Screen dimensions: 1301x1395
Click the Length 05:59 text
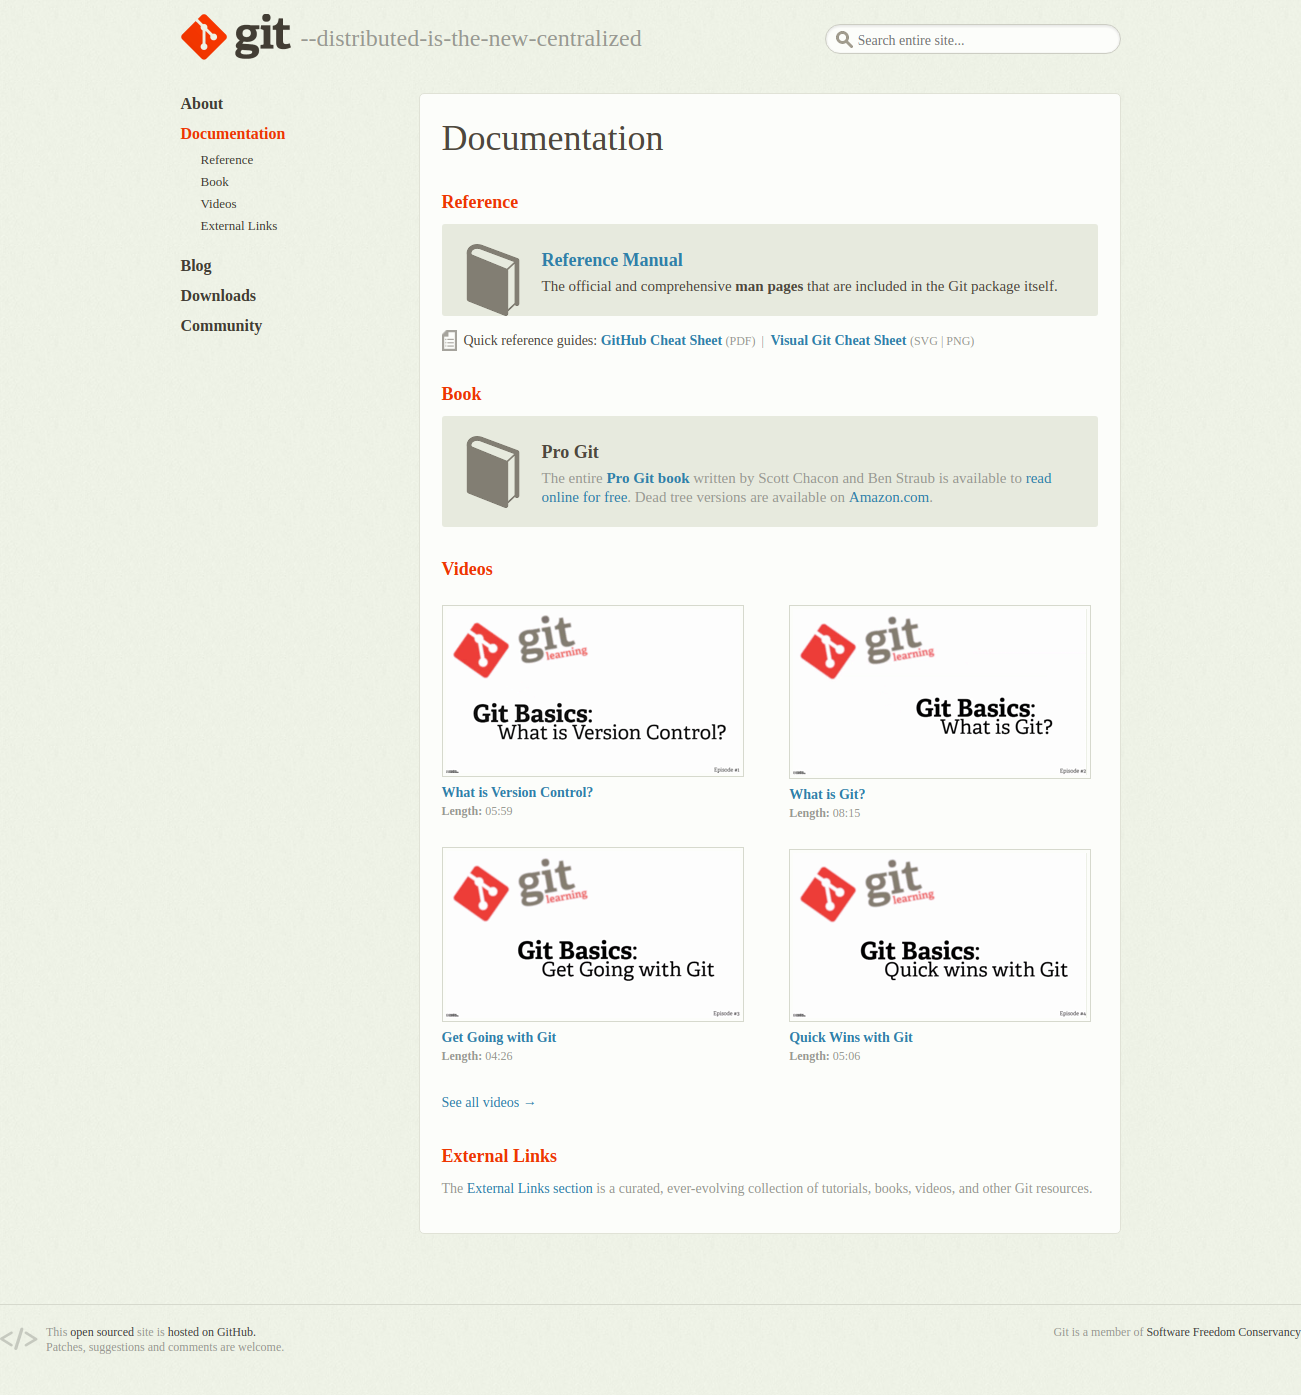pyautogui.click(x=477, y=811)
